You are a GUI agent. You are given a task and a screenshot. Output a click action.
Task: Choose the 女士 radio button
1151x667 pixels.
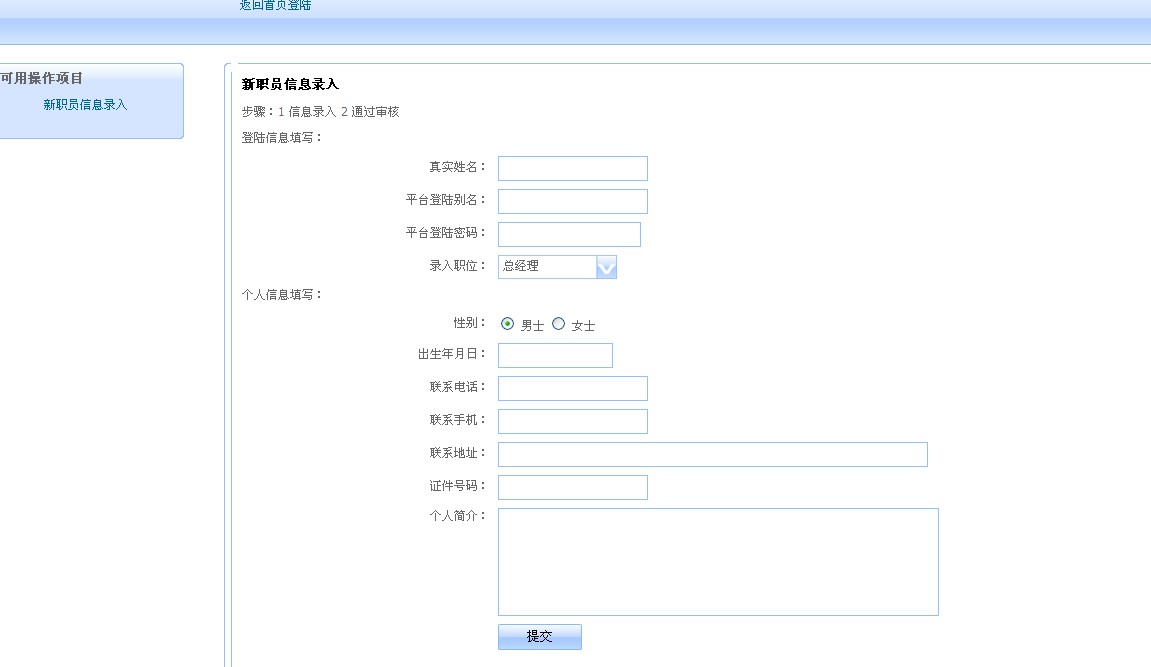[x=559, y=324]
